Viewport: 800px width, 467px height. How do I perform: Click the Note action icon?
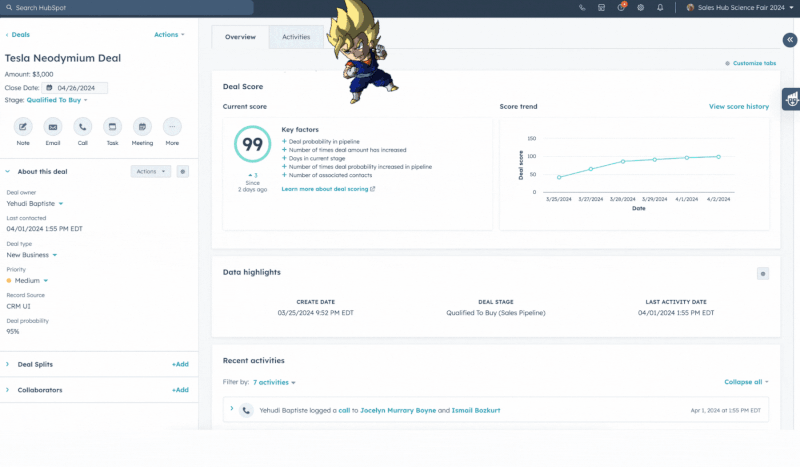pyautogui.click(x=23, y=127)
